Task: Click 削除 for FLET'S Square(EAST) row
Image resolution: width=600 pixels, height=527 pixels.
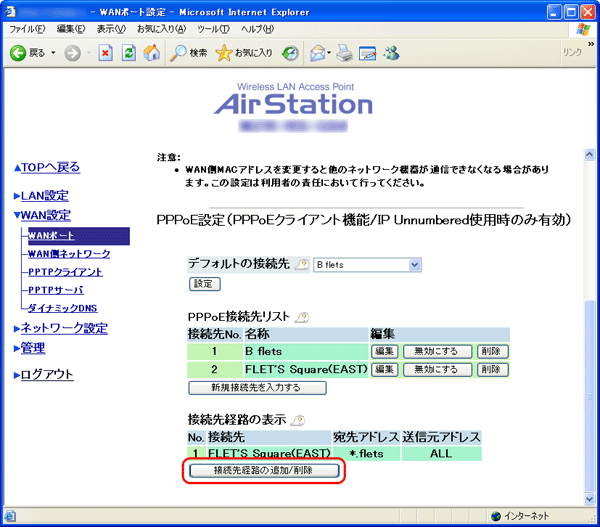Action: click(492, 369)
